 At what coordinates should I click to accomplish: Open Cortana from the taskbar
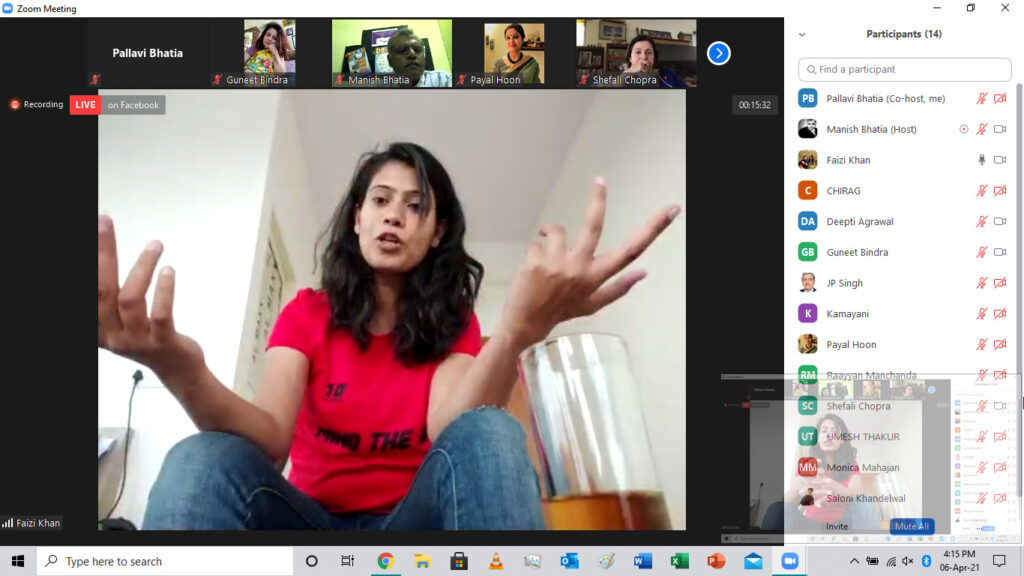[312, 561]
